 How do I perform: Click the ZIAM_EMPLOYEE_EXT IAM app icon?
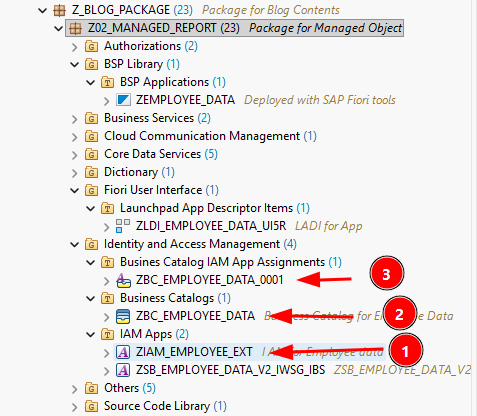123,352
